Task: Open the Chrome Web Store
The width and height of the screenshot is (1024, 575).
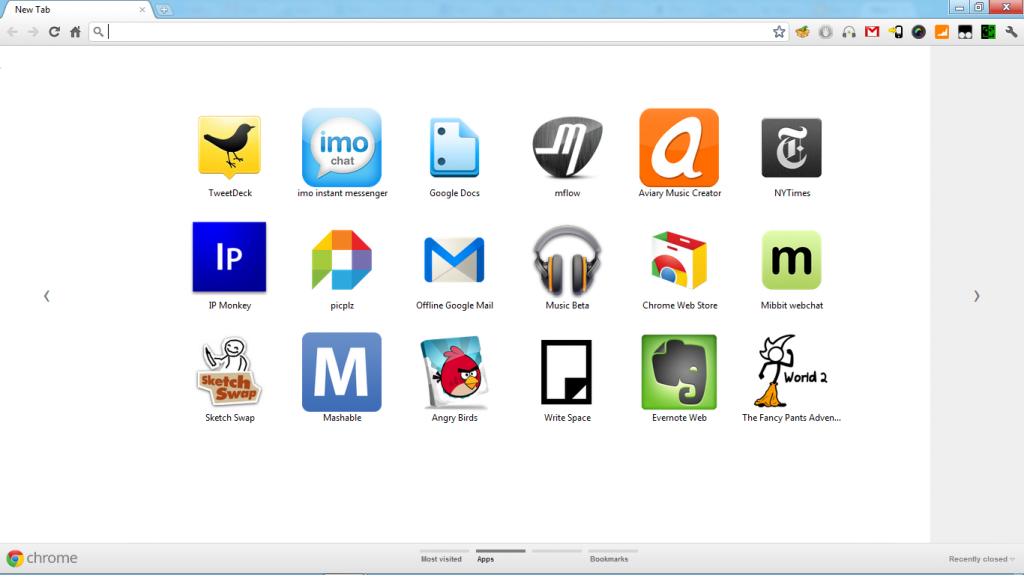Action: pyautogui.click(x=679, y=260)
